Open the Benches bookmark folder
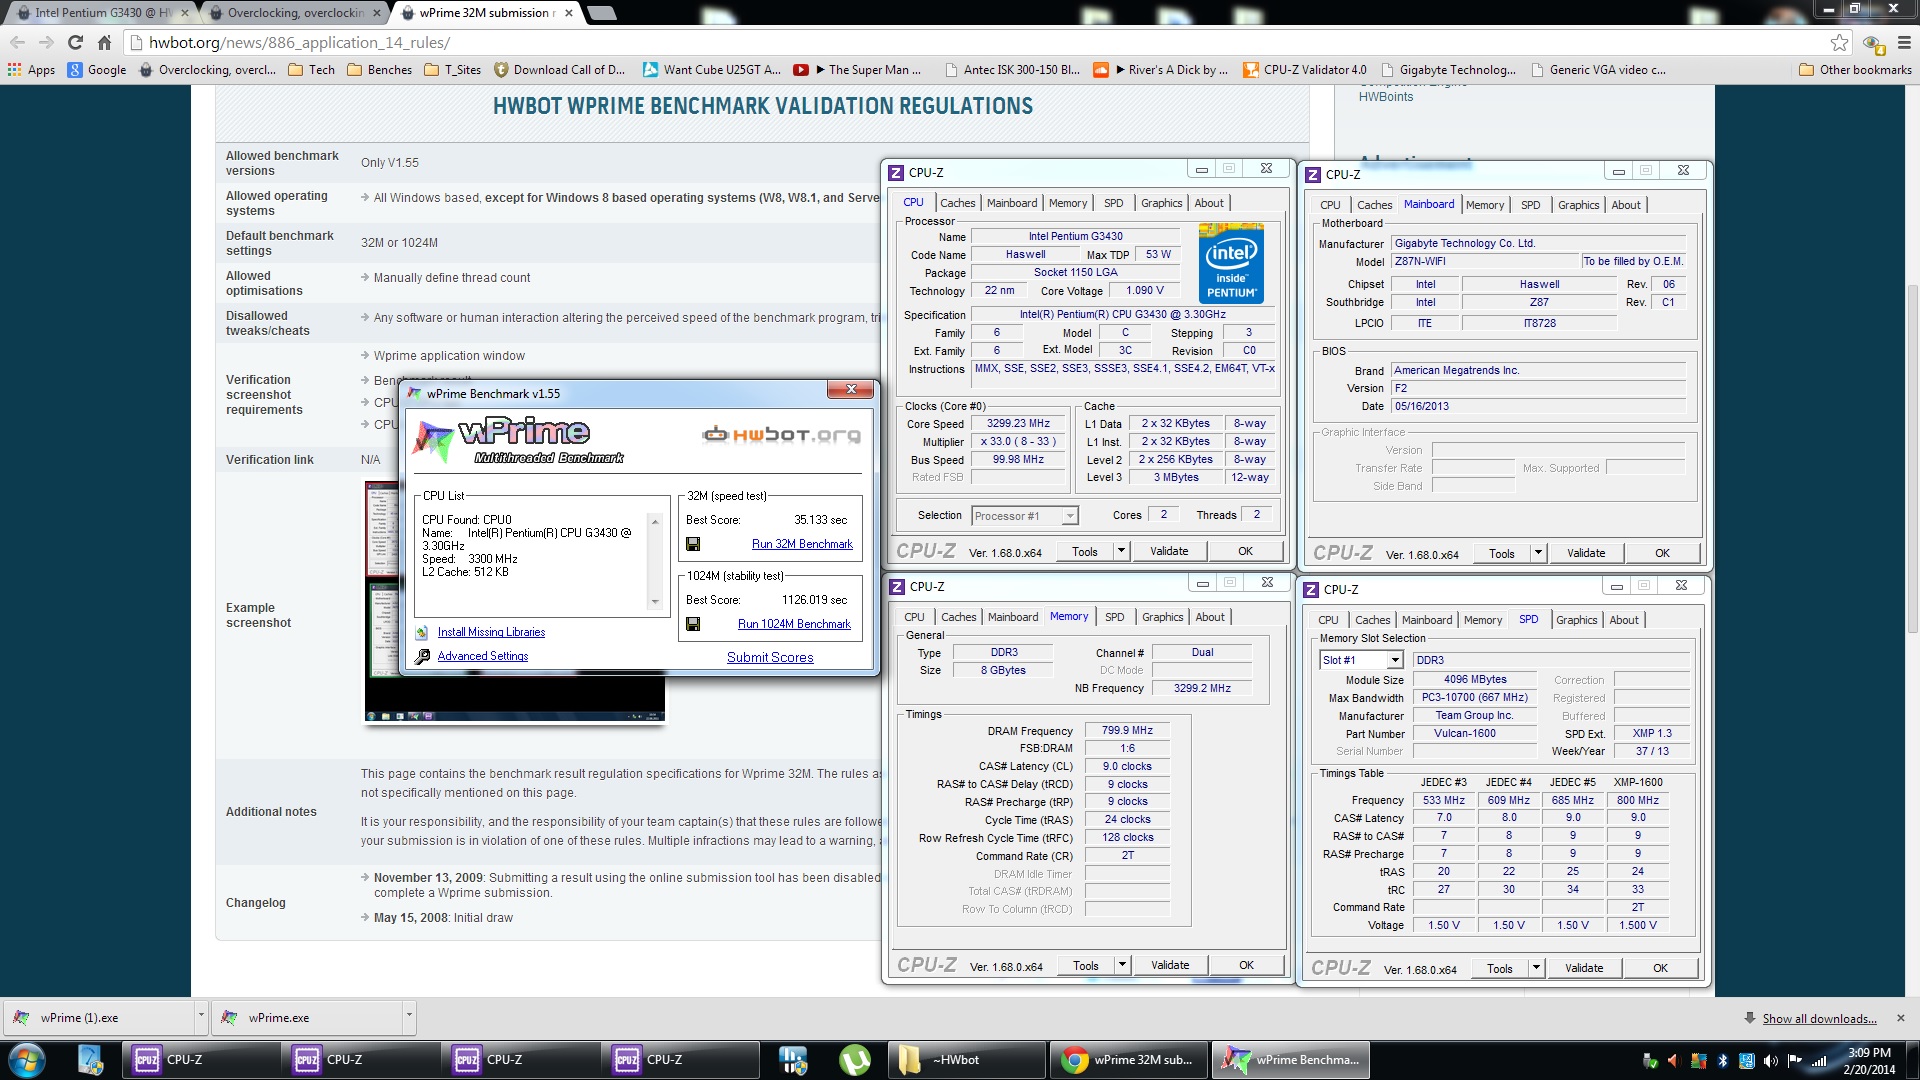This screenshot has width=1920, height=1080. [x=379, y=70]
